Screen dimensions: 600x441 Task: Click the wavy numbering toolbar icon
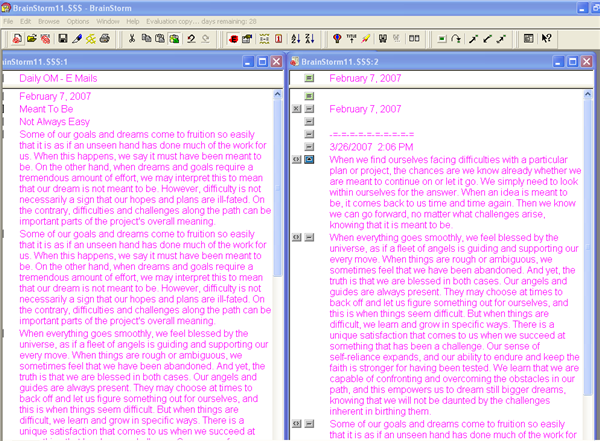264,39
